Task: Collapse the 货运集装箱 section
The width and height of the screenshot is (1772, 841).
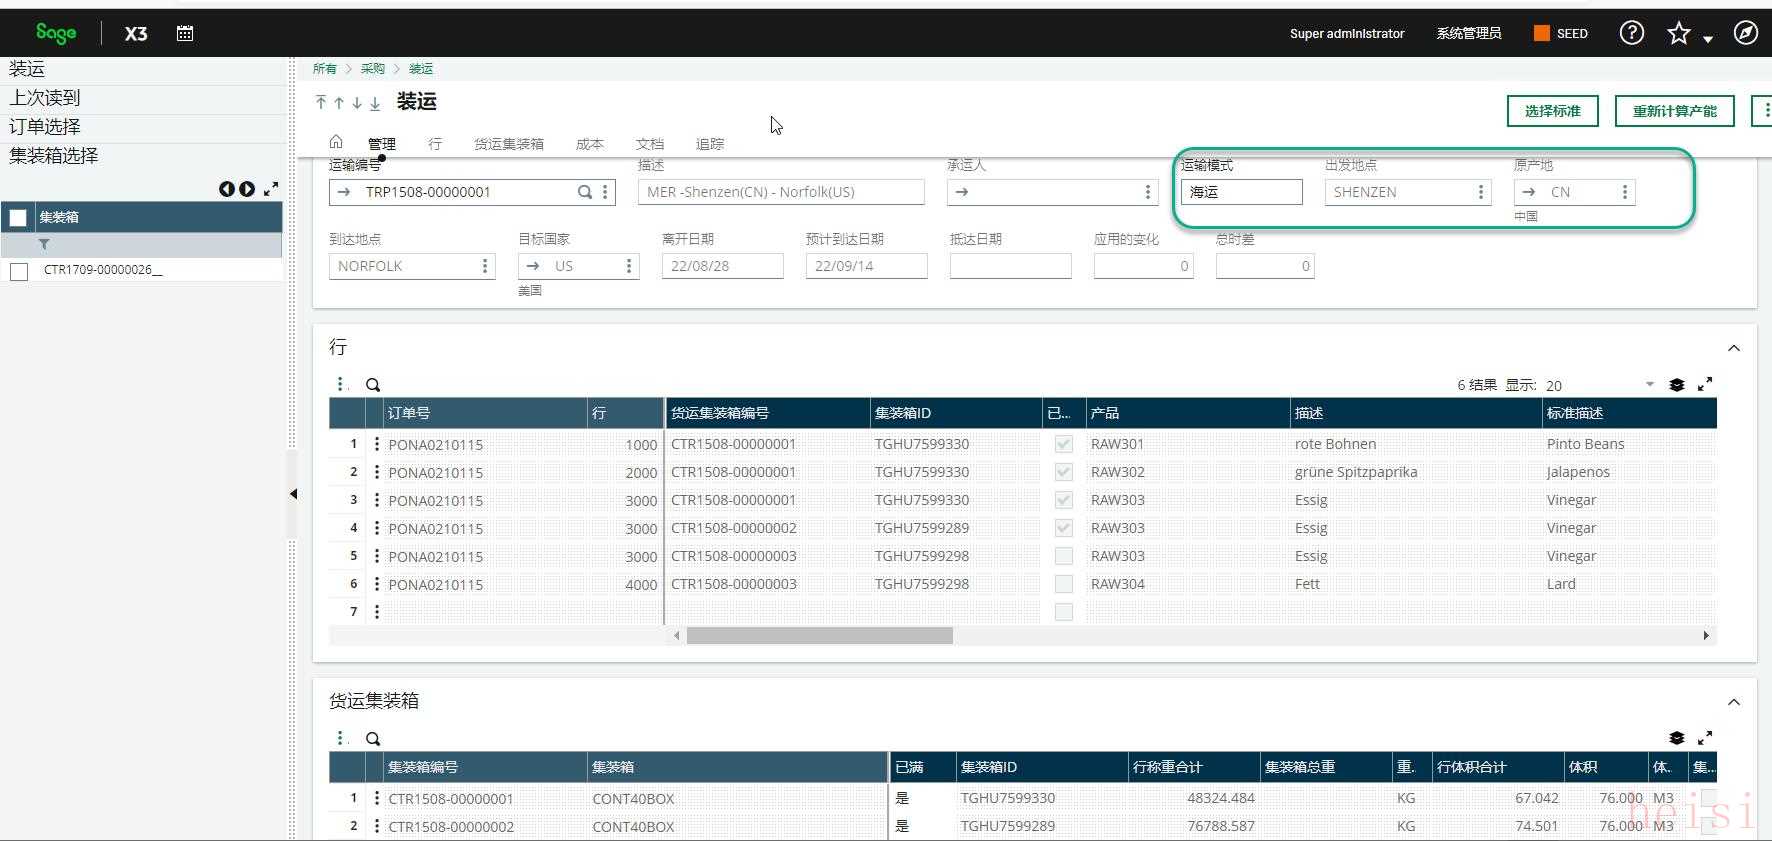Action: point(1734,702)
